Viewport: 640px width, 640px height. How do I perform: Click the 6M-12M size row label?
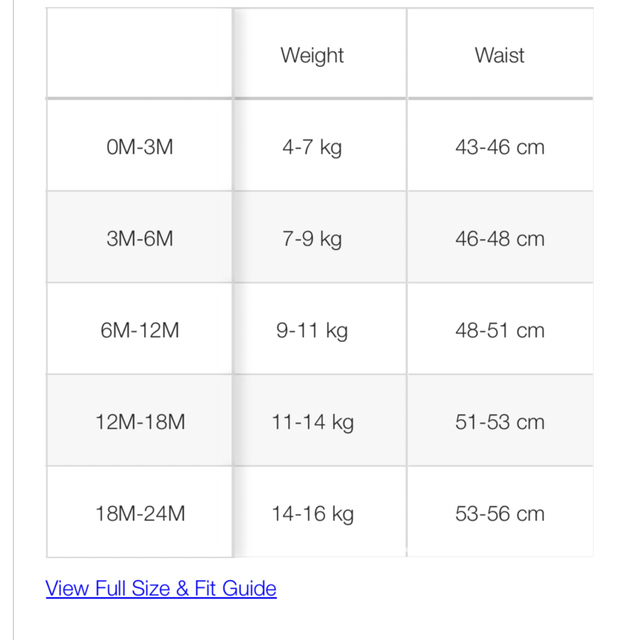coord(140,329)
